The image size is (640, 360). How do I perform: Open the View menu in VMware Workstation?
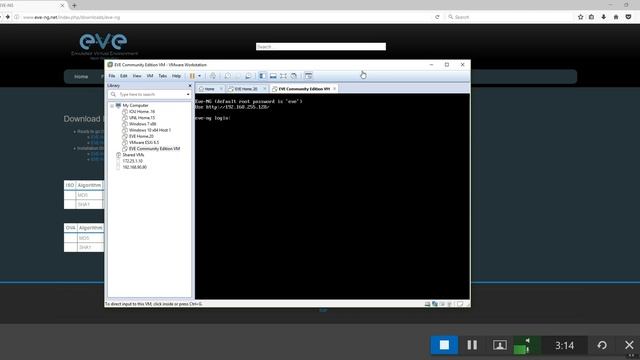(137, 76)
